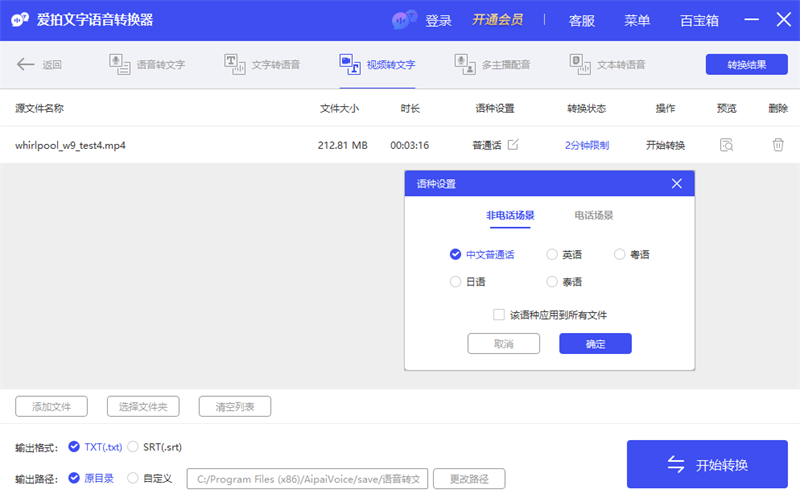This screenshot has height=502, width=800.
Task: Click the 确定 confirm button
Action: point(595,344)
